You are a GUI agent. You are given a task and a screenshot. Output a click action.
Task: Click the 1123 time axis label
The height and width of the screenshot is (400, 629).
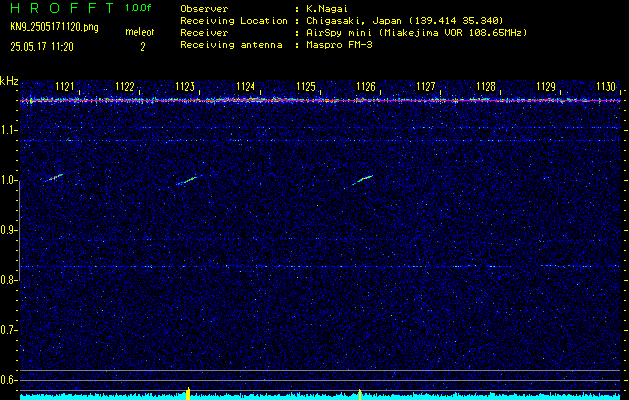[185, 86]
